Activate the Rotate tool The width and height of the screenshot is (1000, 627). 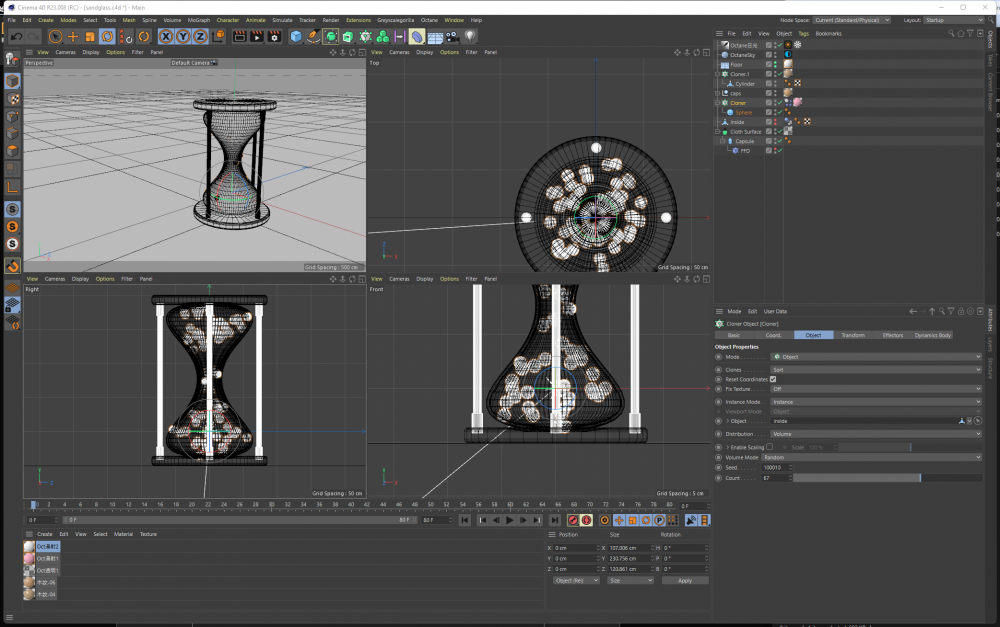click(107, 36)
